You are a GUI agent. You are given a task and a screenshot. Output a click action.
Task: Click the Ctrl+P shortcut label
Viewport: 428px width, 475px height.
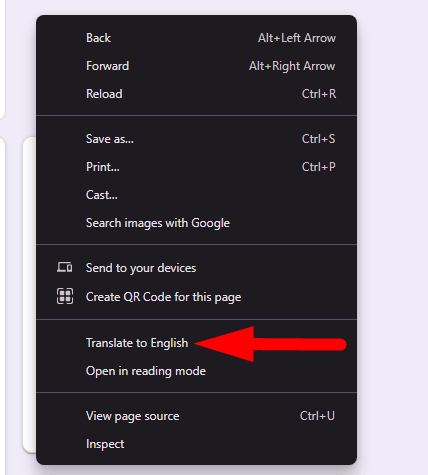[318, 167]
